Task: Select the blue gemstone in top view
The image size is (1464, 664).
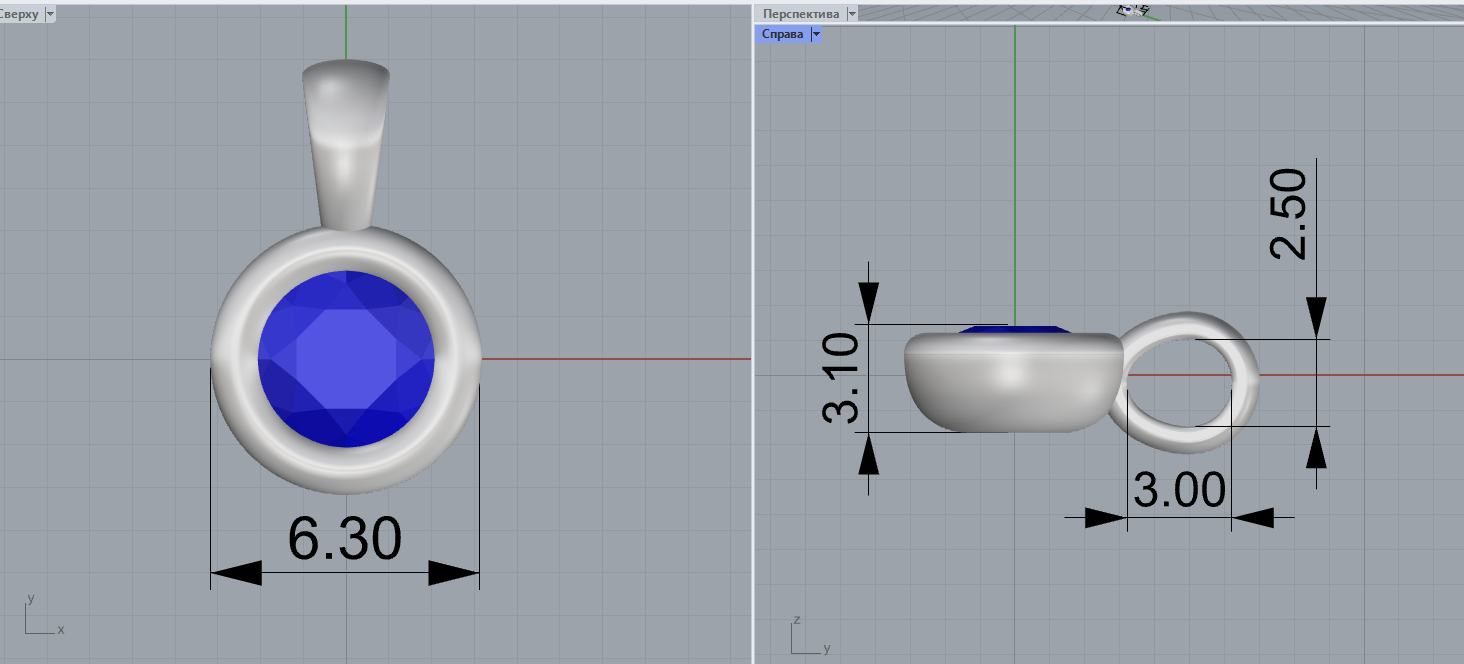Action: pyautogui.click(x=346, y=358)
